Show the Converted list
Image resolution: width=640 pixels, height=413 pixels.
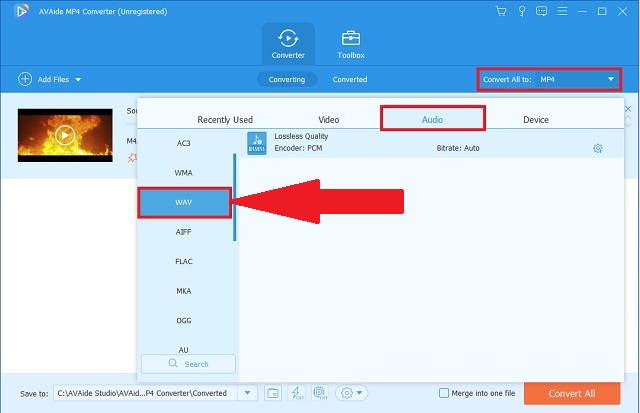(x=350, y=79)
